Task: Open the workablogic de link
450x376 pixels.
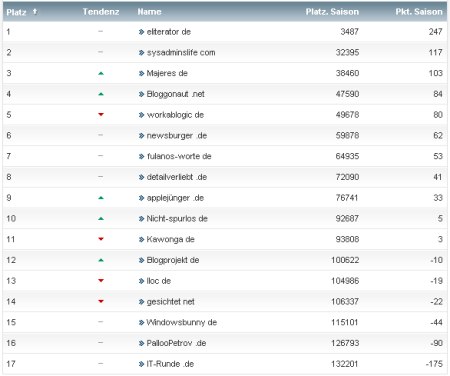Action: [175, 115]
